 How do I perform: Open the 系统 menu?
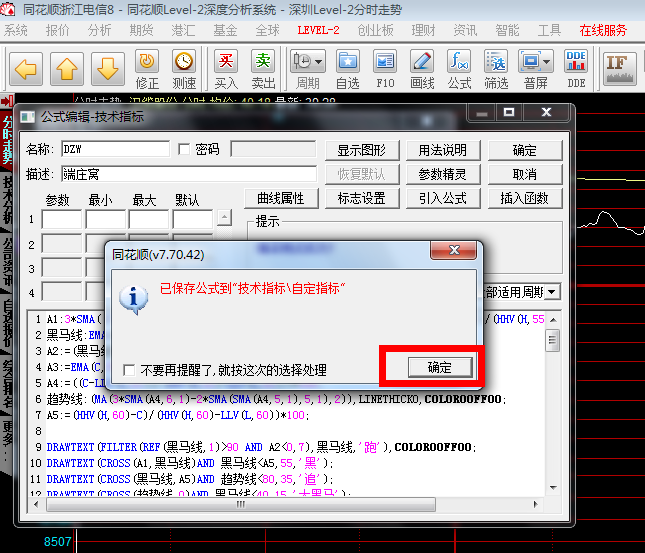click(16, 30)
